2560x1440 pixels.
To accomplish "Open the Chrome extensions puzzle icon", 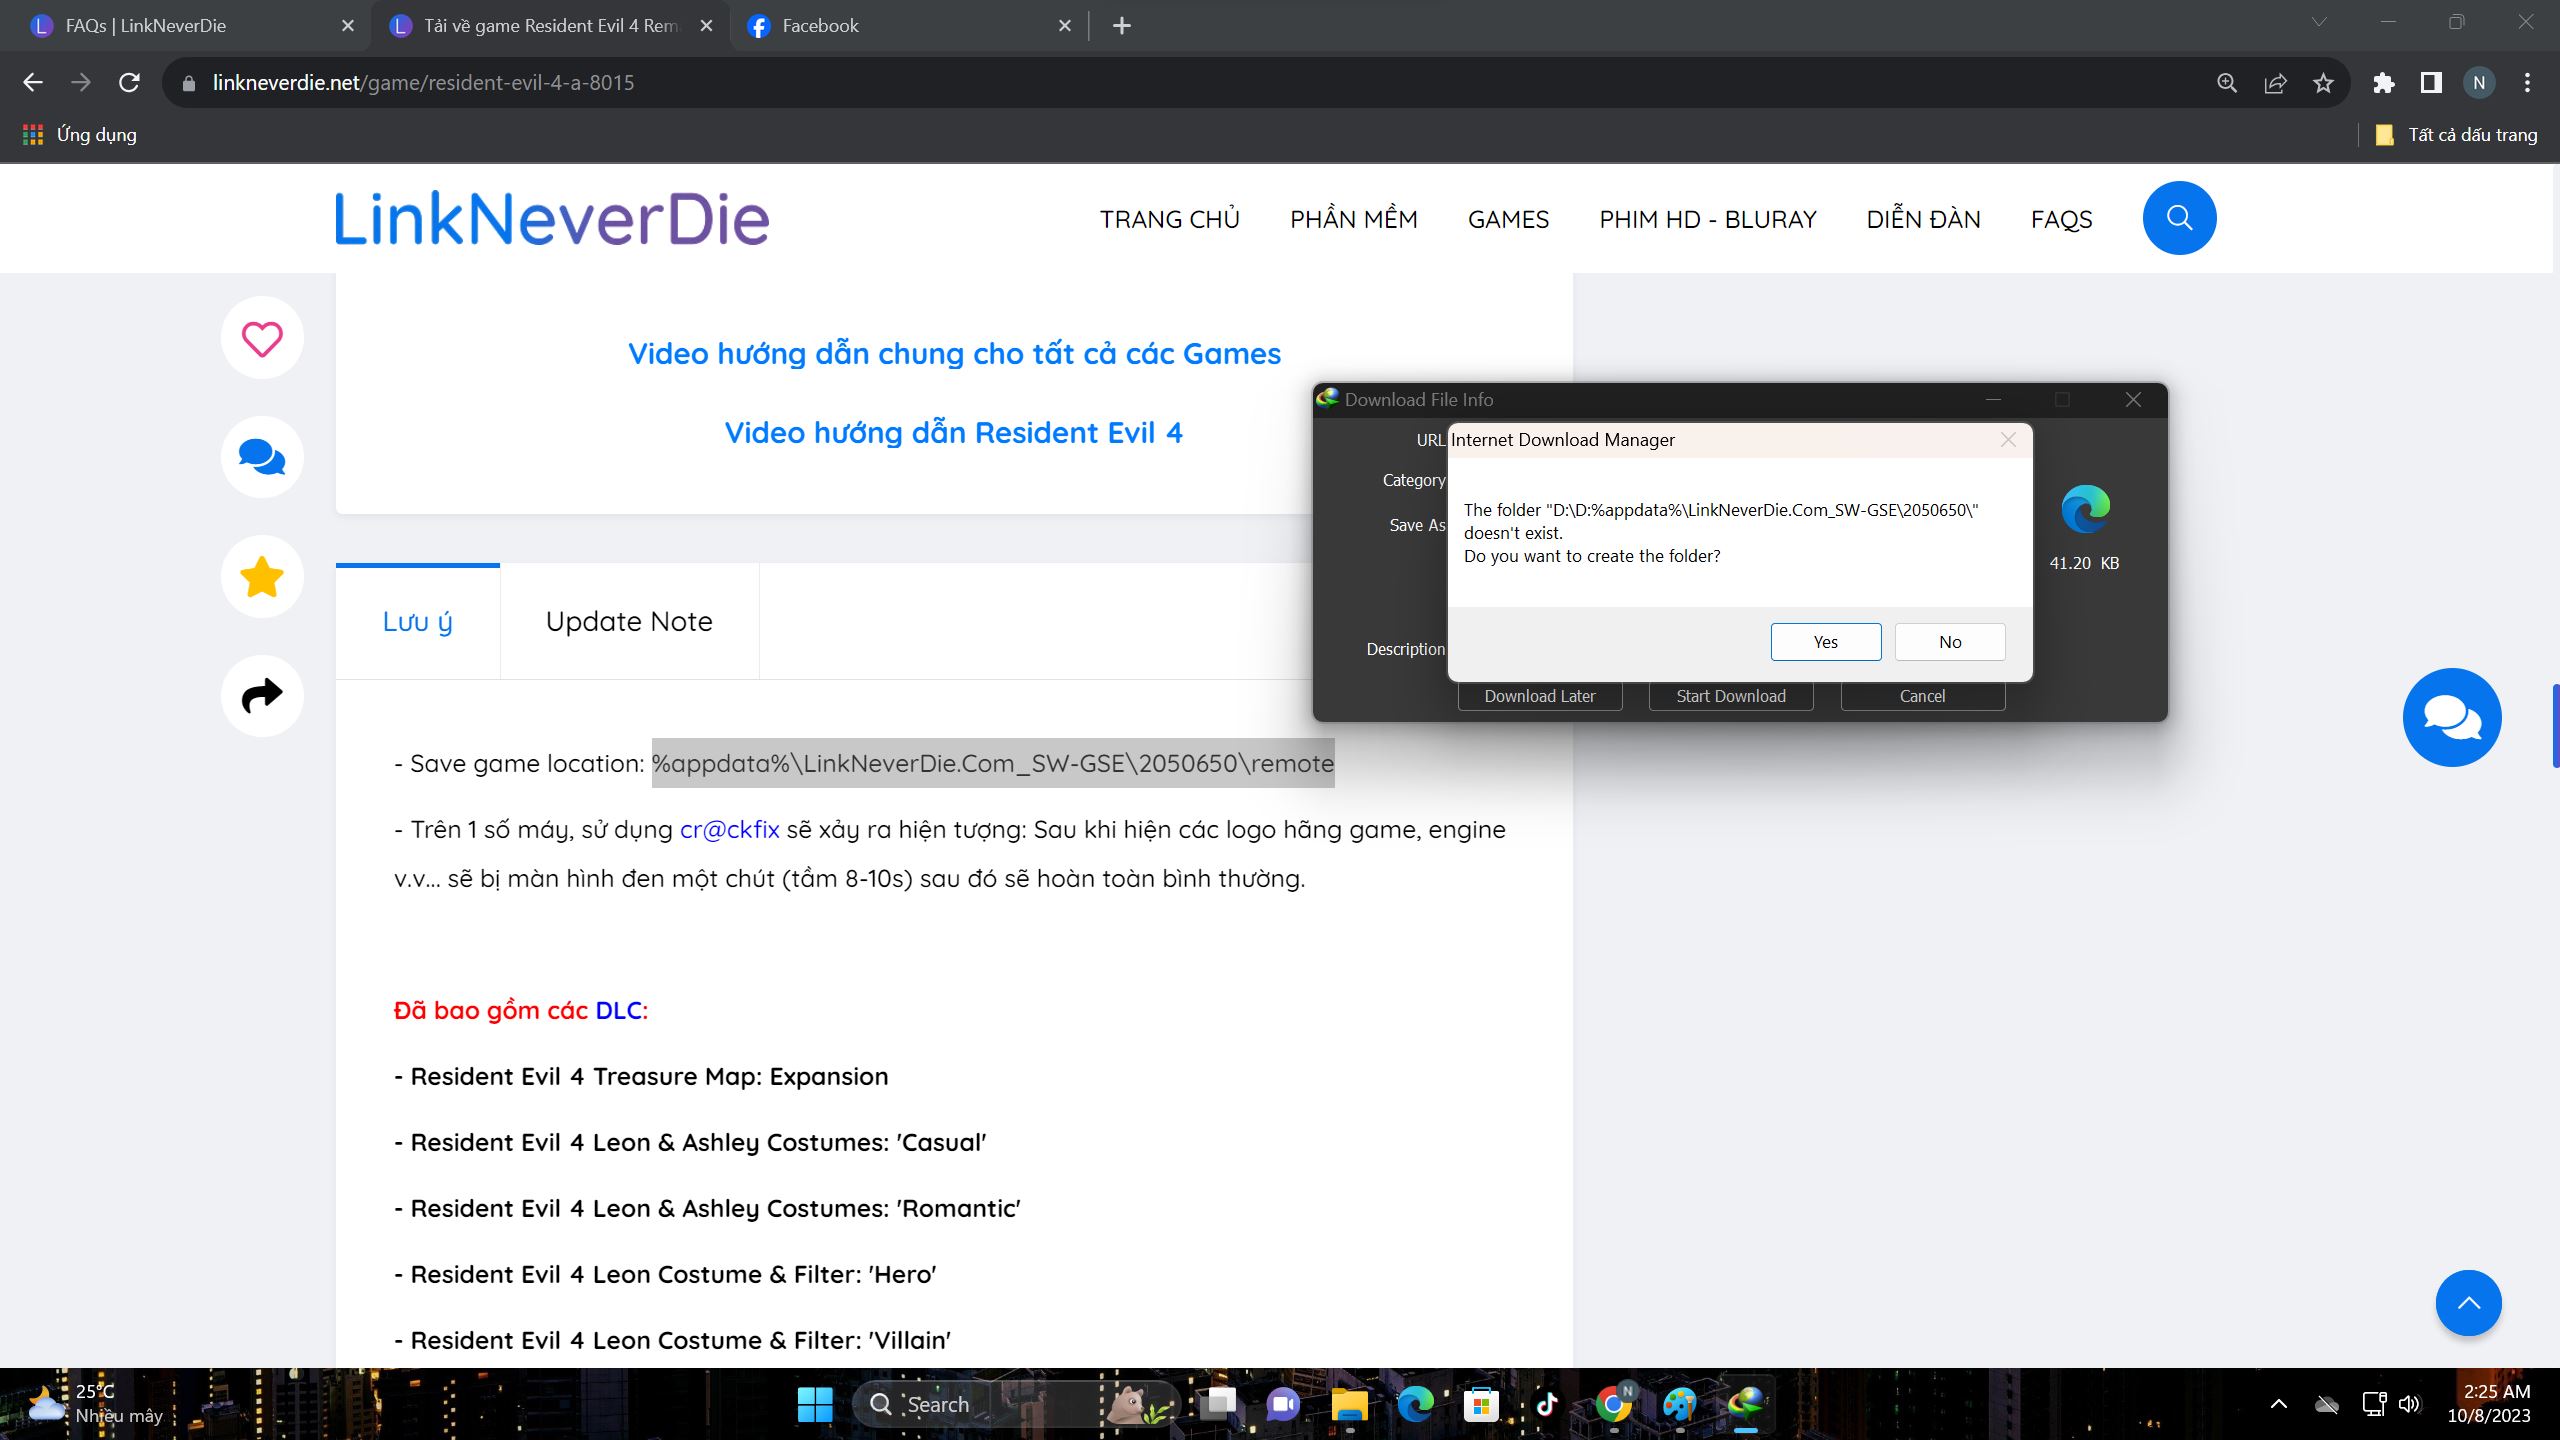I will pyautogui.click(x=2383, y=83).
